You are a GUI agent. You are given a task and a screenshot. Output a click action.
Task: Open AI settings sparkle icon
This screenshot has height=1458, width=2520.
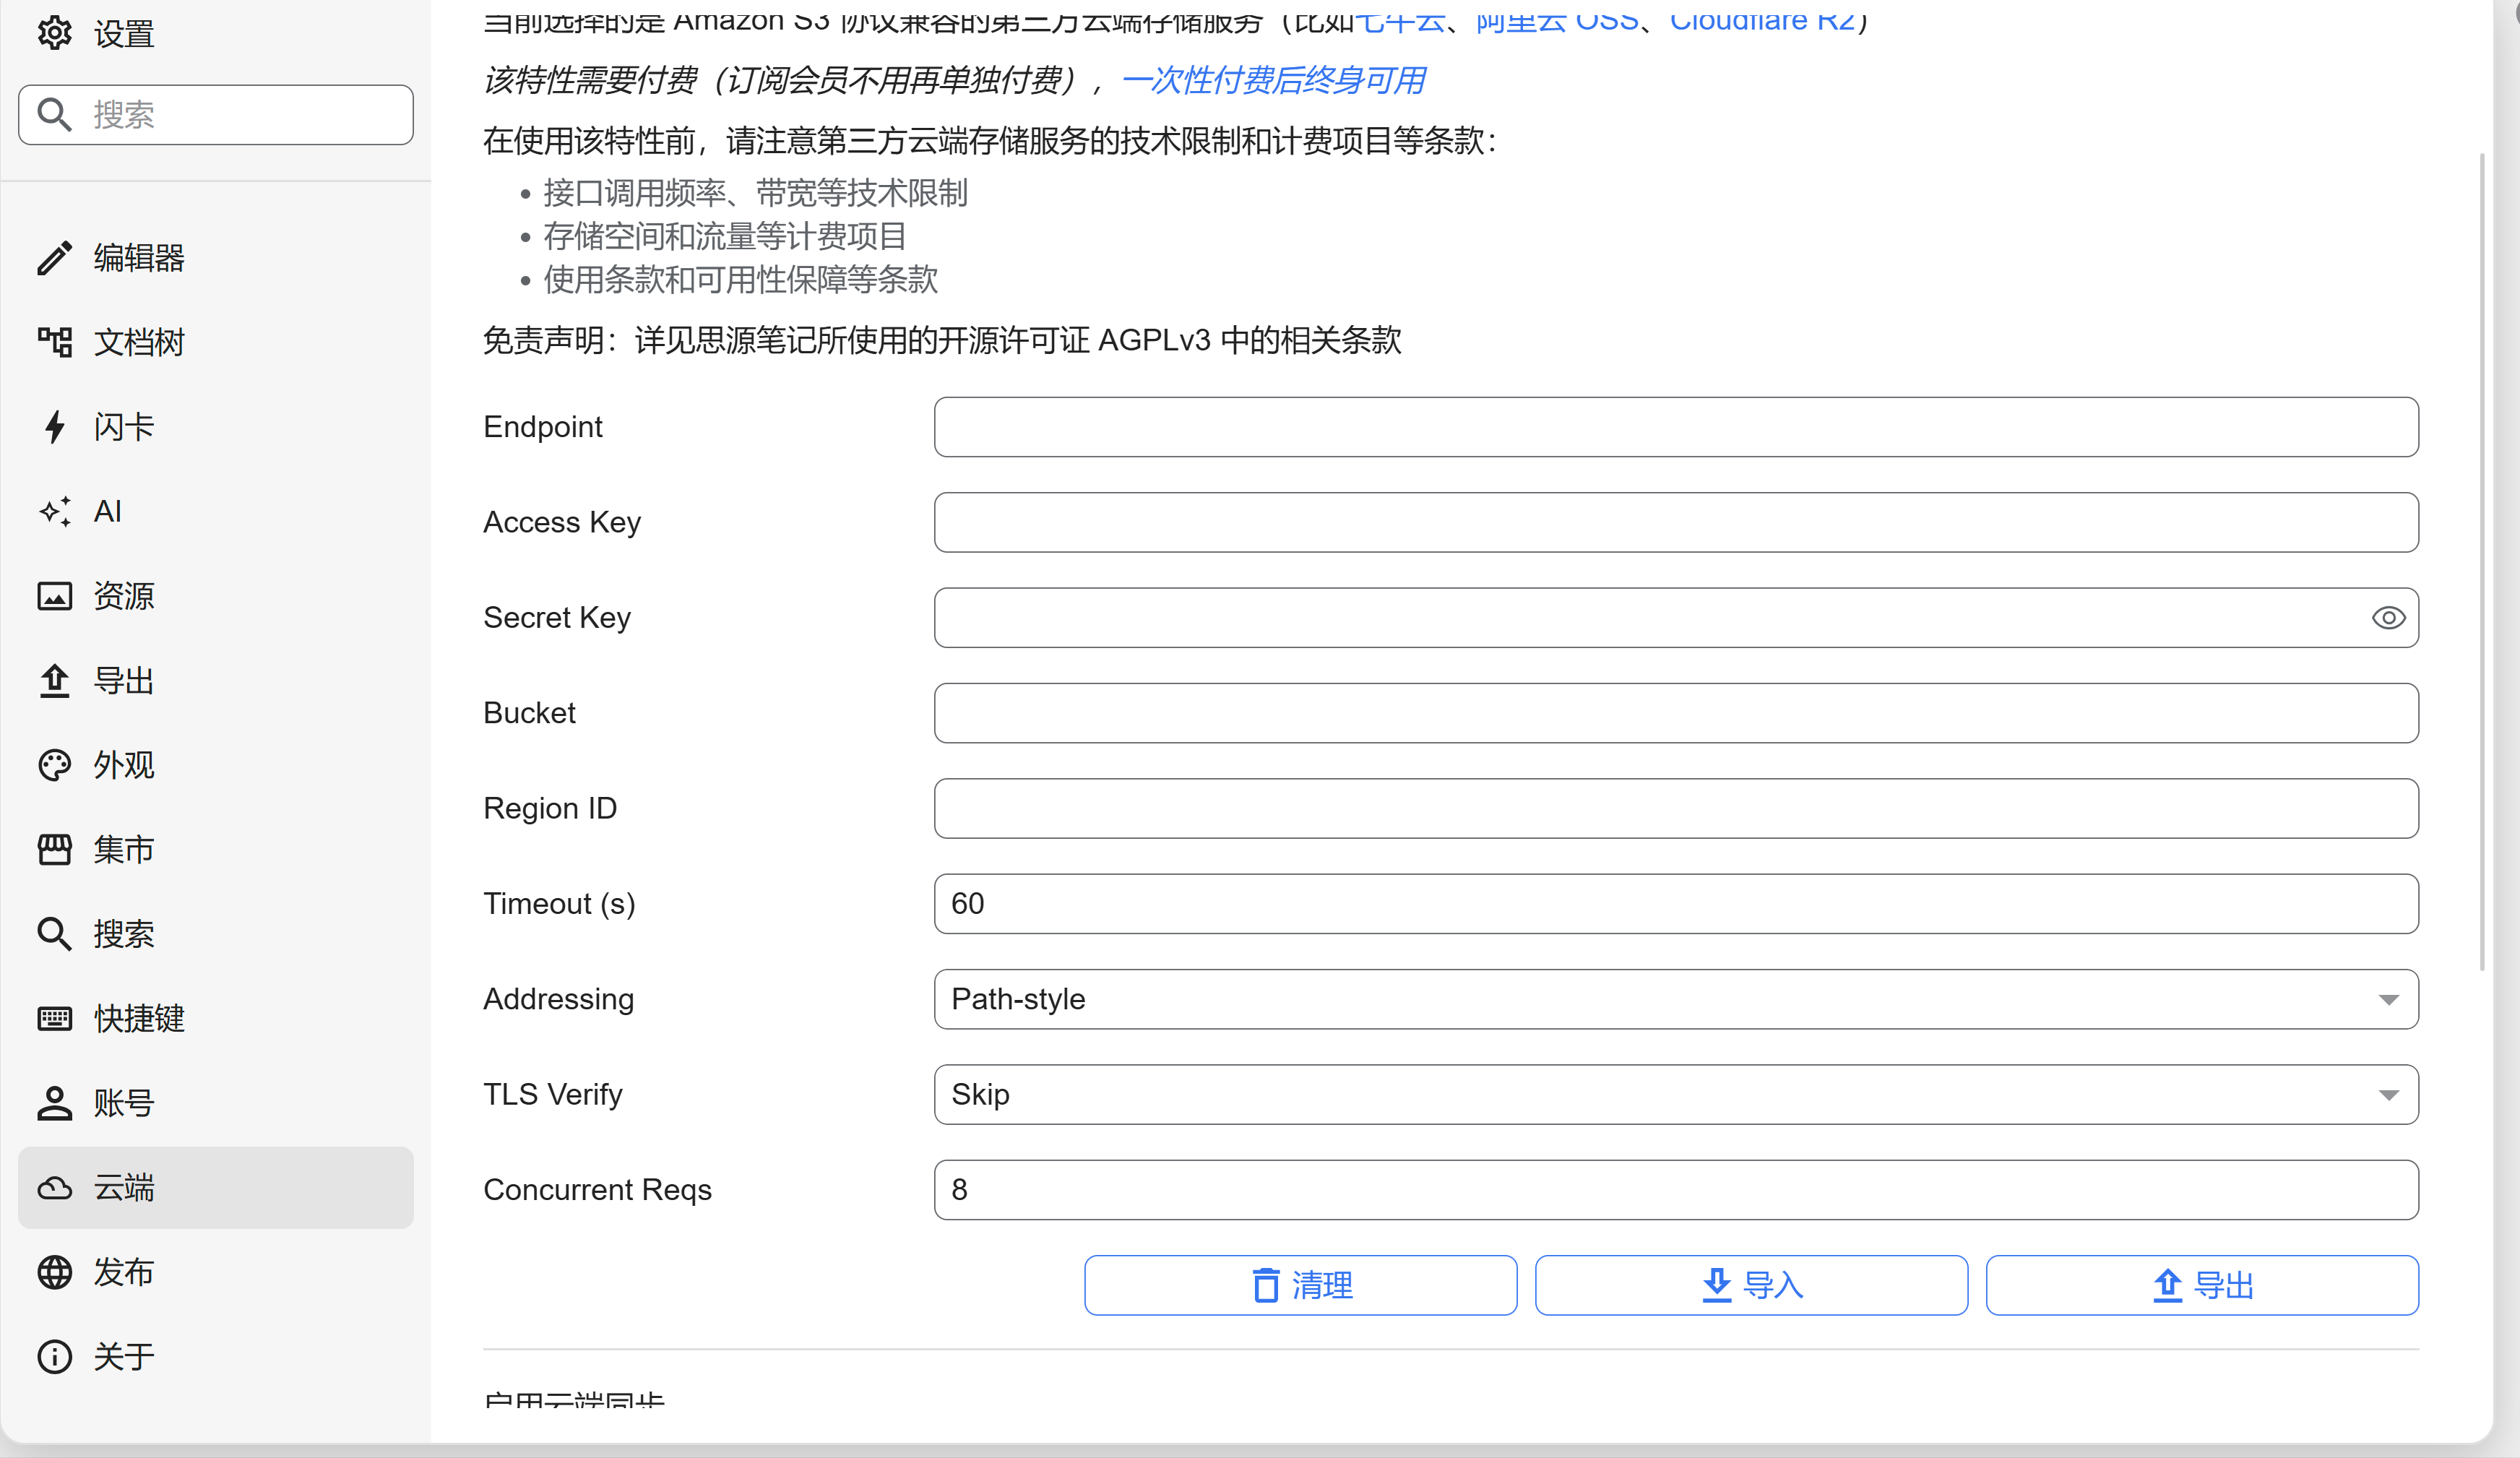(55, 511)
